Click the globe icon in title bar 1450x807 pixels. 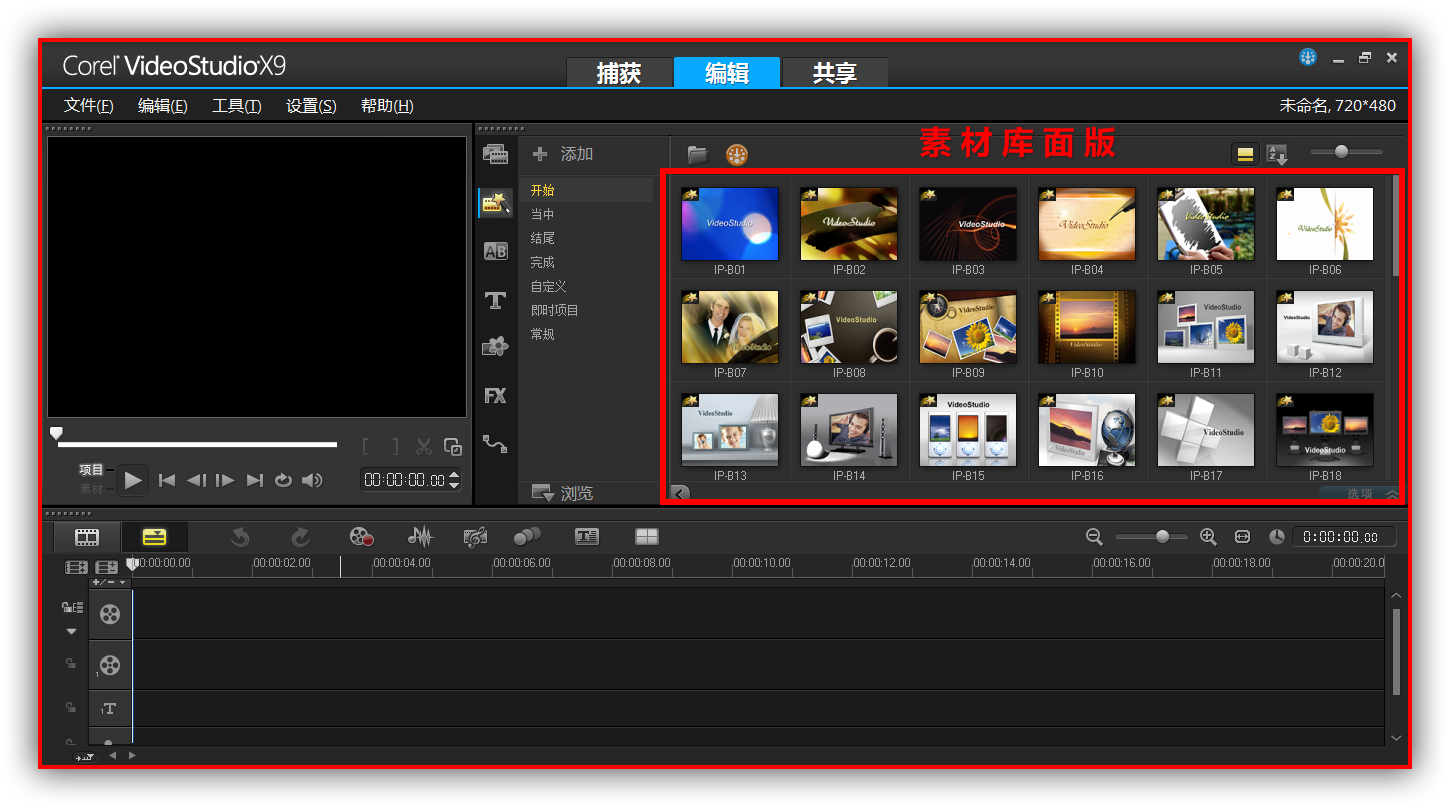click(x=1308, y=57)
